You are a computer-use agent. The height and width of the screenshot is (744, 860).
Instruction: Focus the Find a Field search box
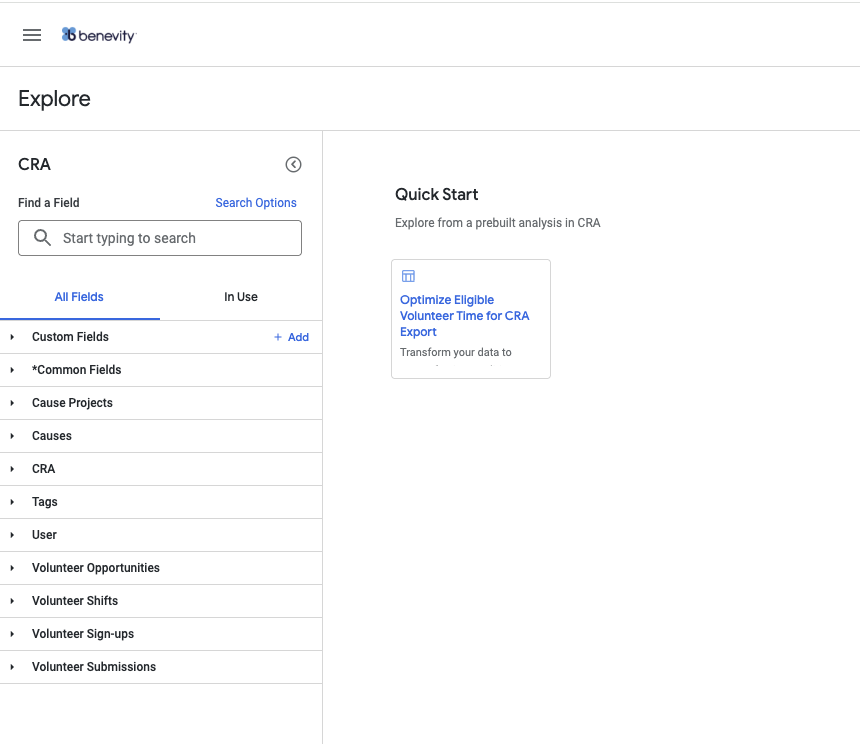pyautogui.click(x=160, y=238)
